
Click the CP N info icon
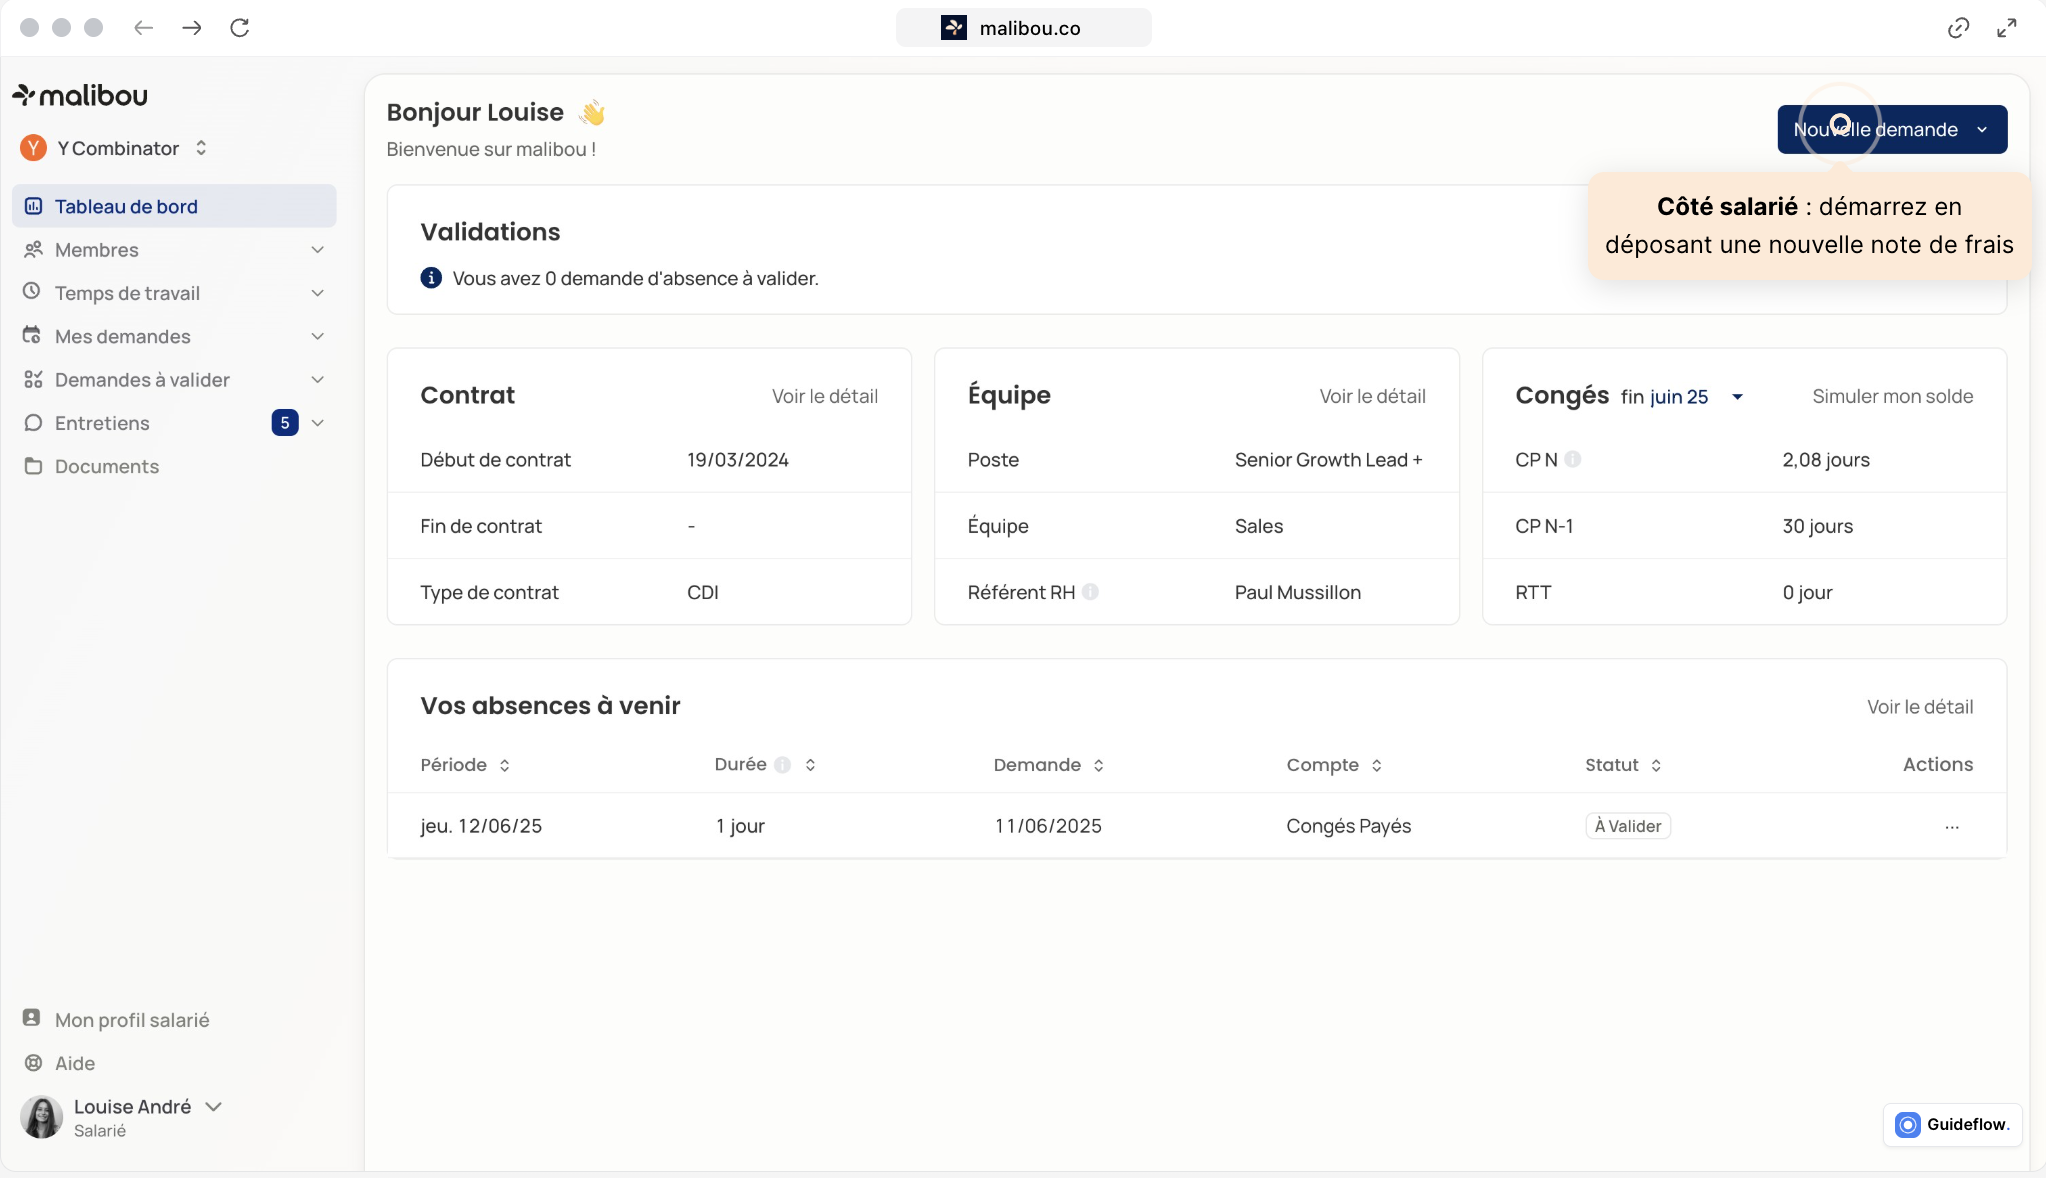pyautogui.click(x=1572, y=460)
